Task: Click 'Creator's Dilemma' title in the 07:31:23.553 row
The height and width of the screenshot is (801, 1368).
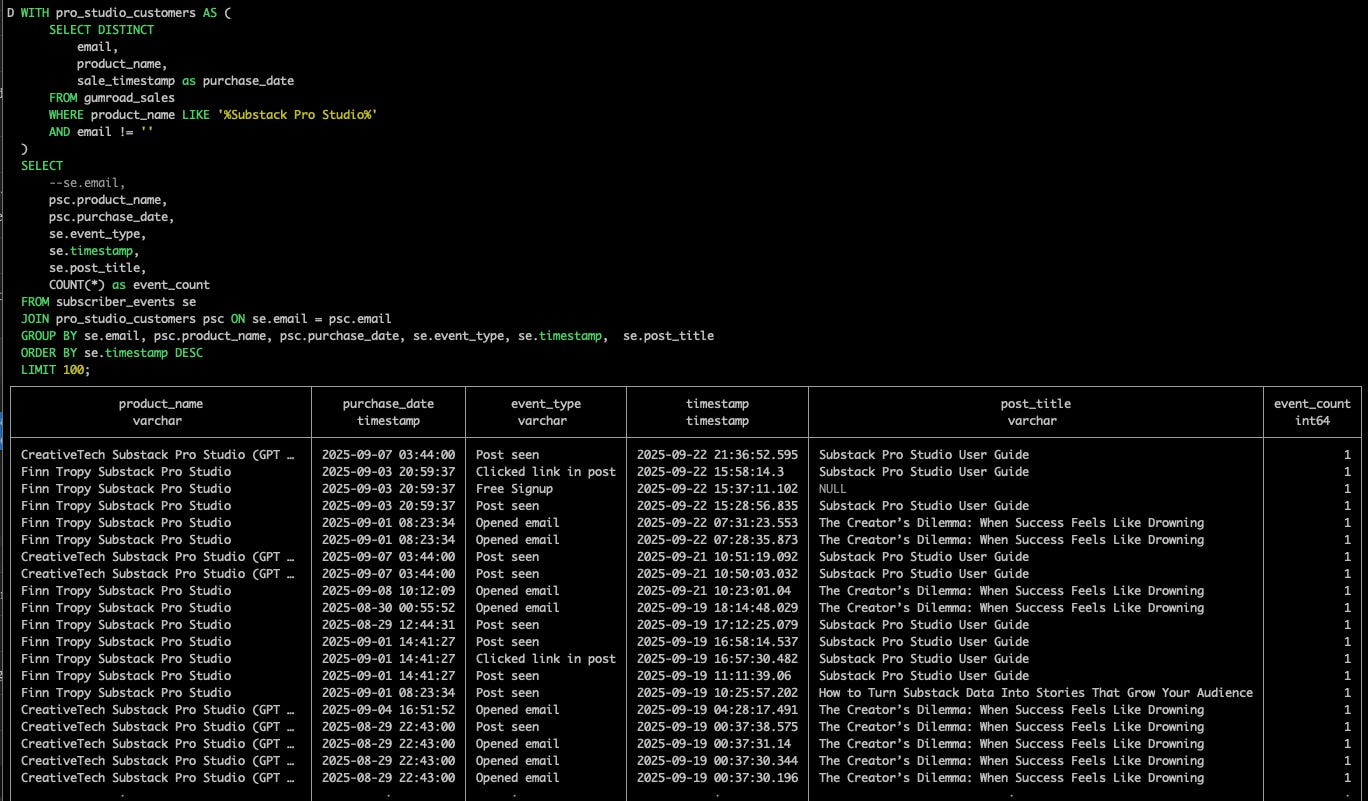Action: point(1011,523)
